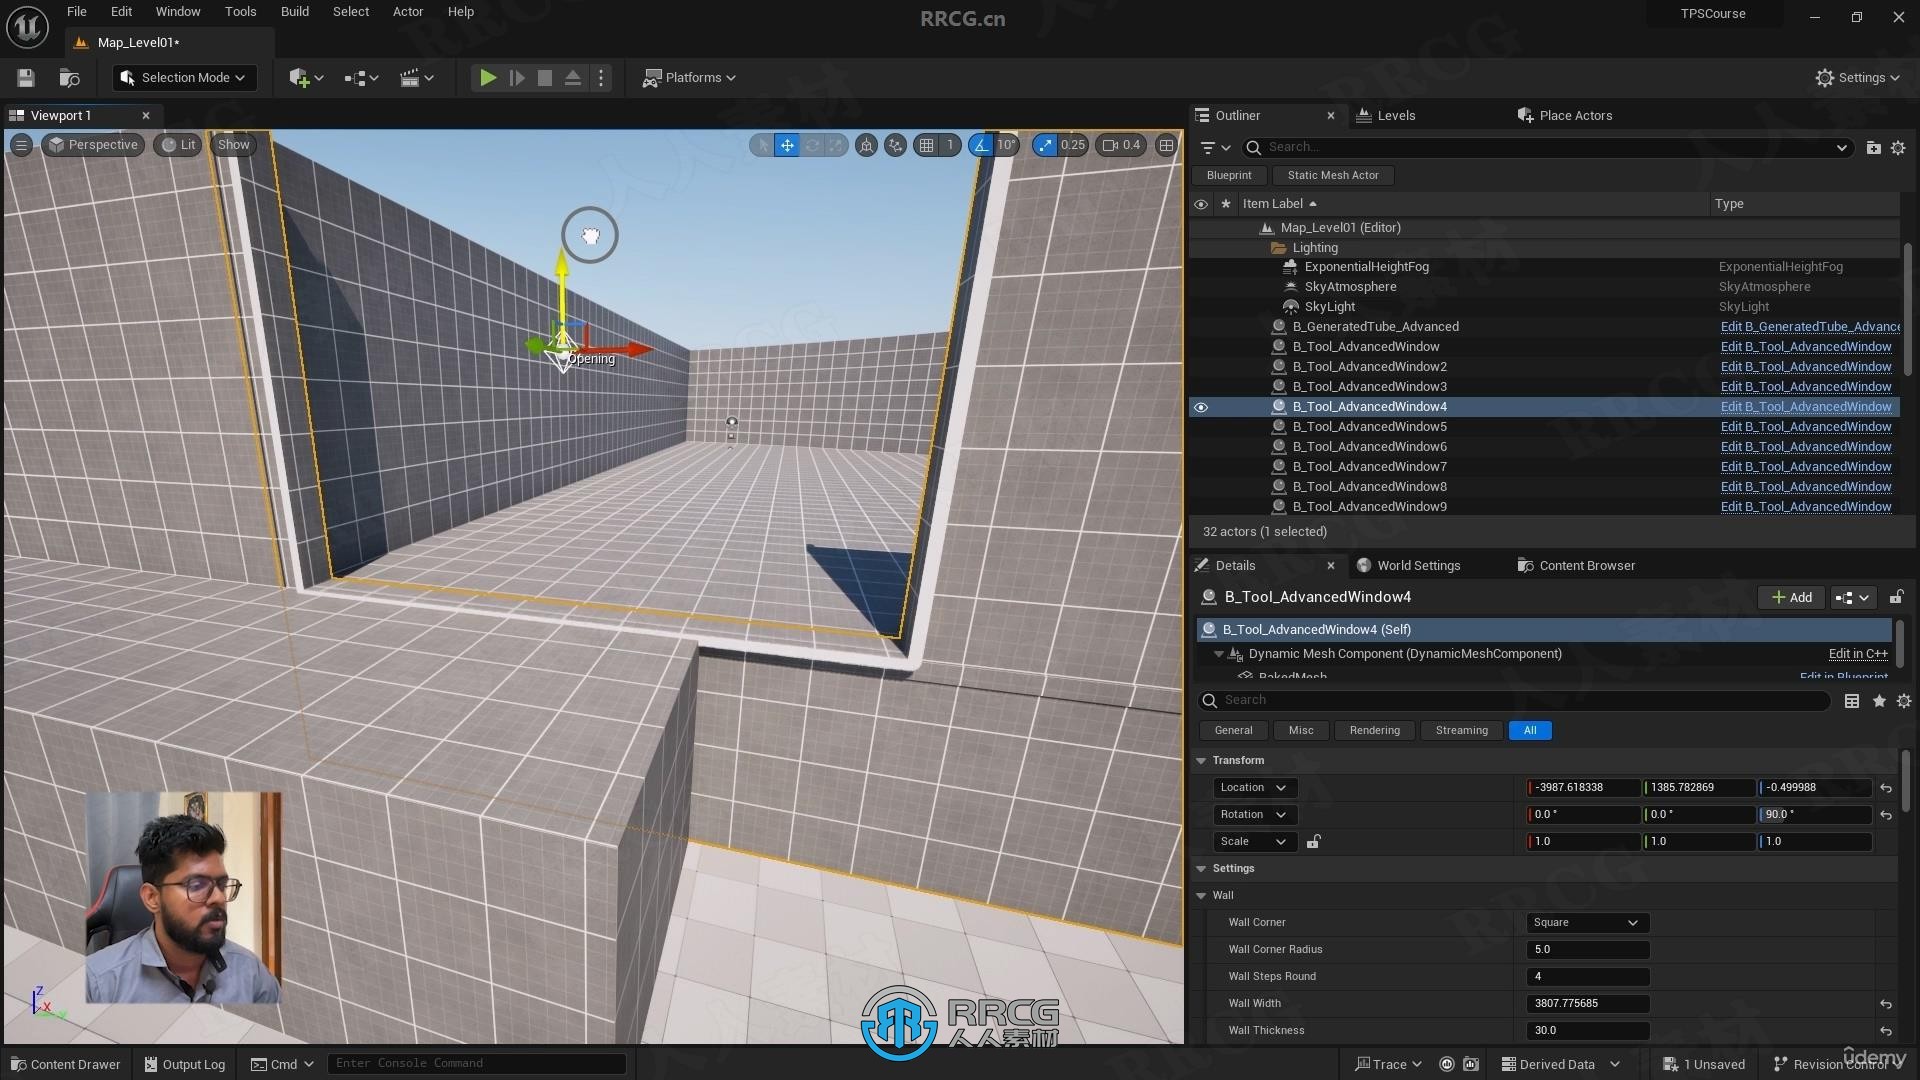Open the viewport hamburger options menu
Viewport: 1920px width, 1080px height.
click(x=21, y=145)
